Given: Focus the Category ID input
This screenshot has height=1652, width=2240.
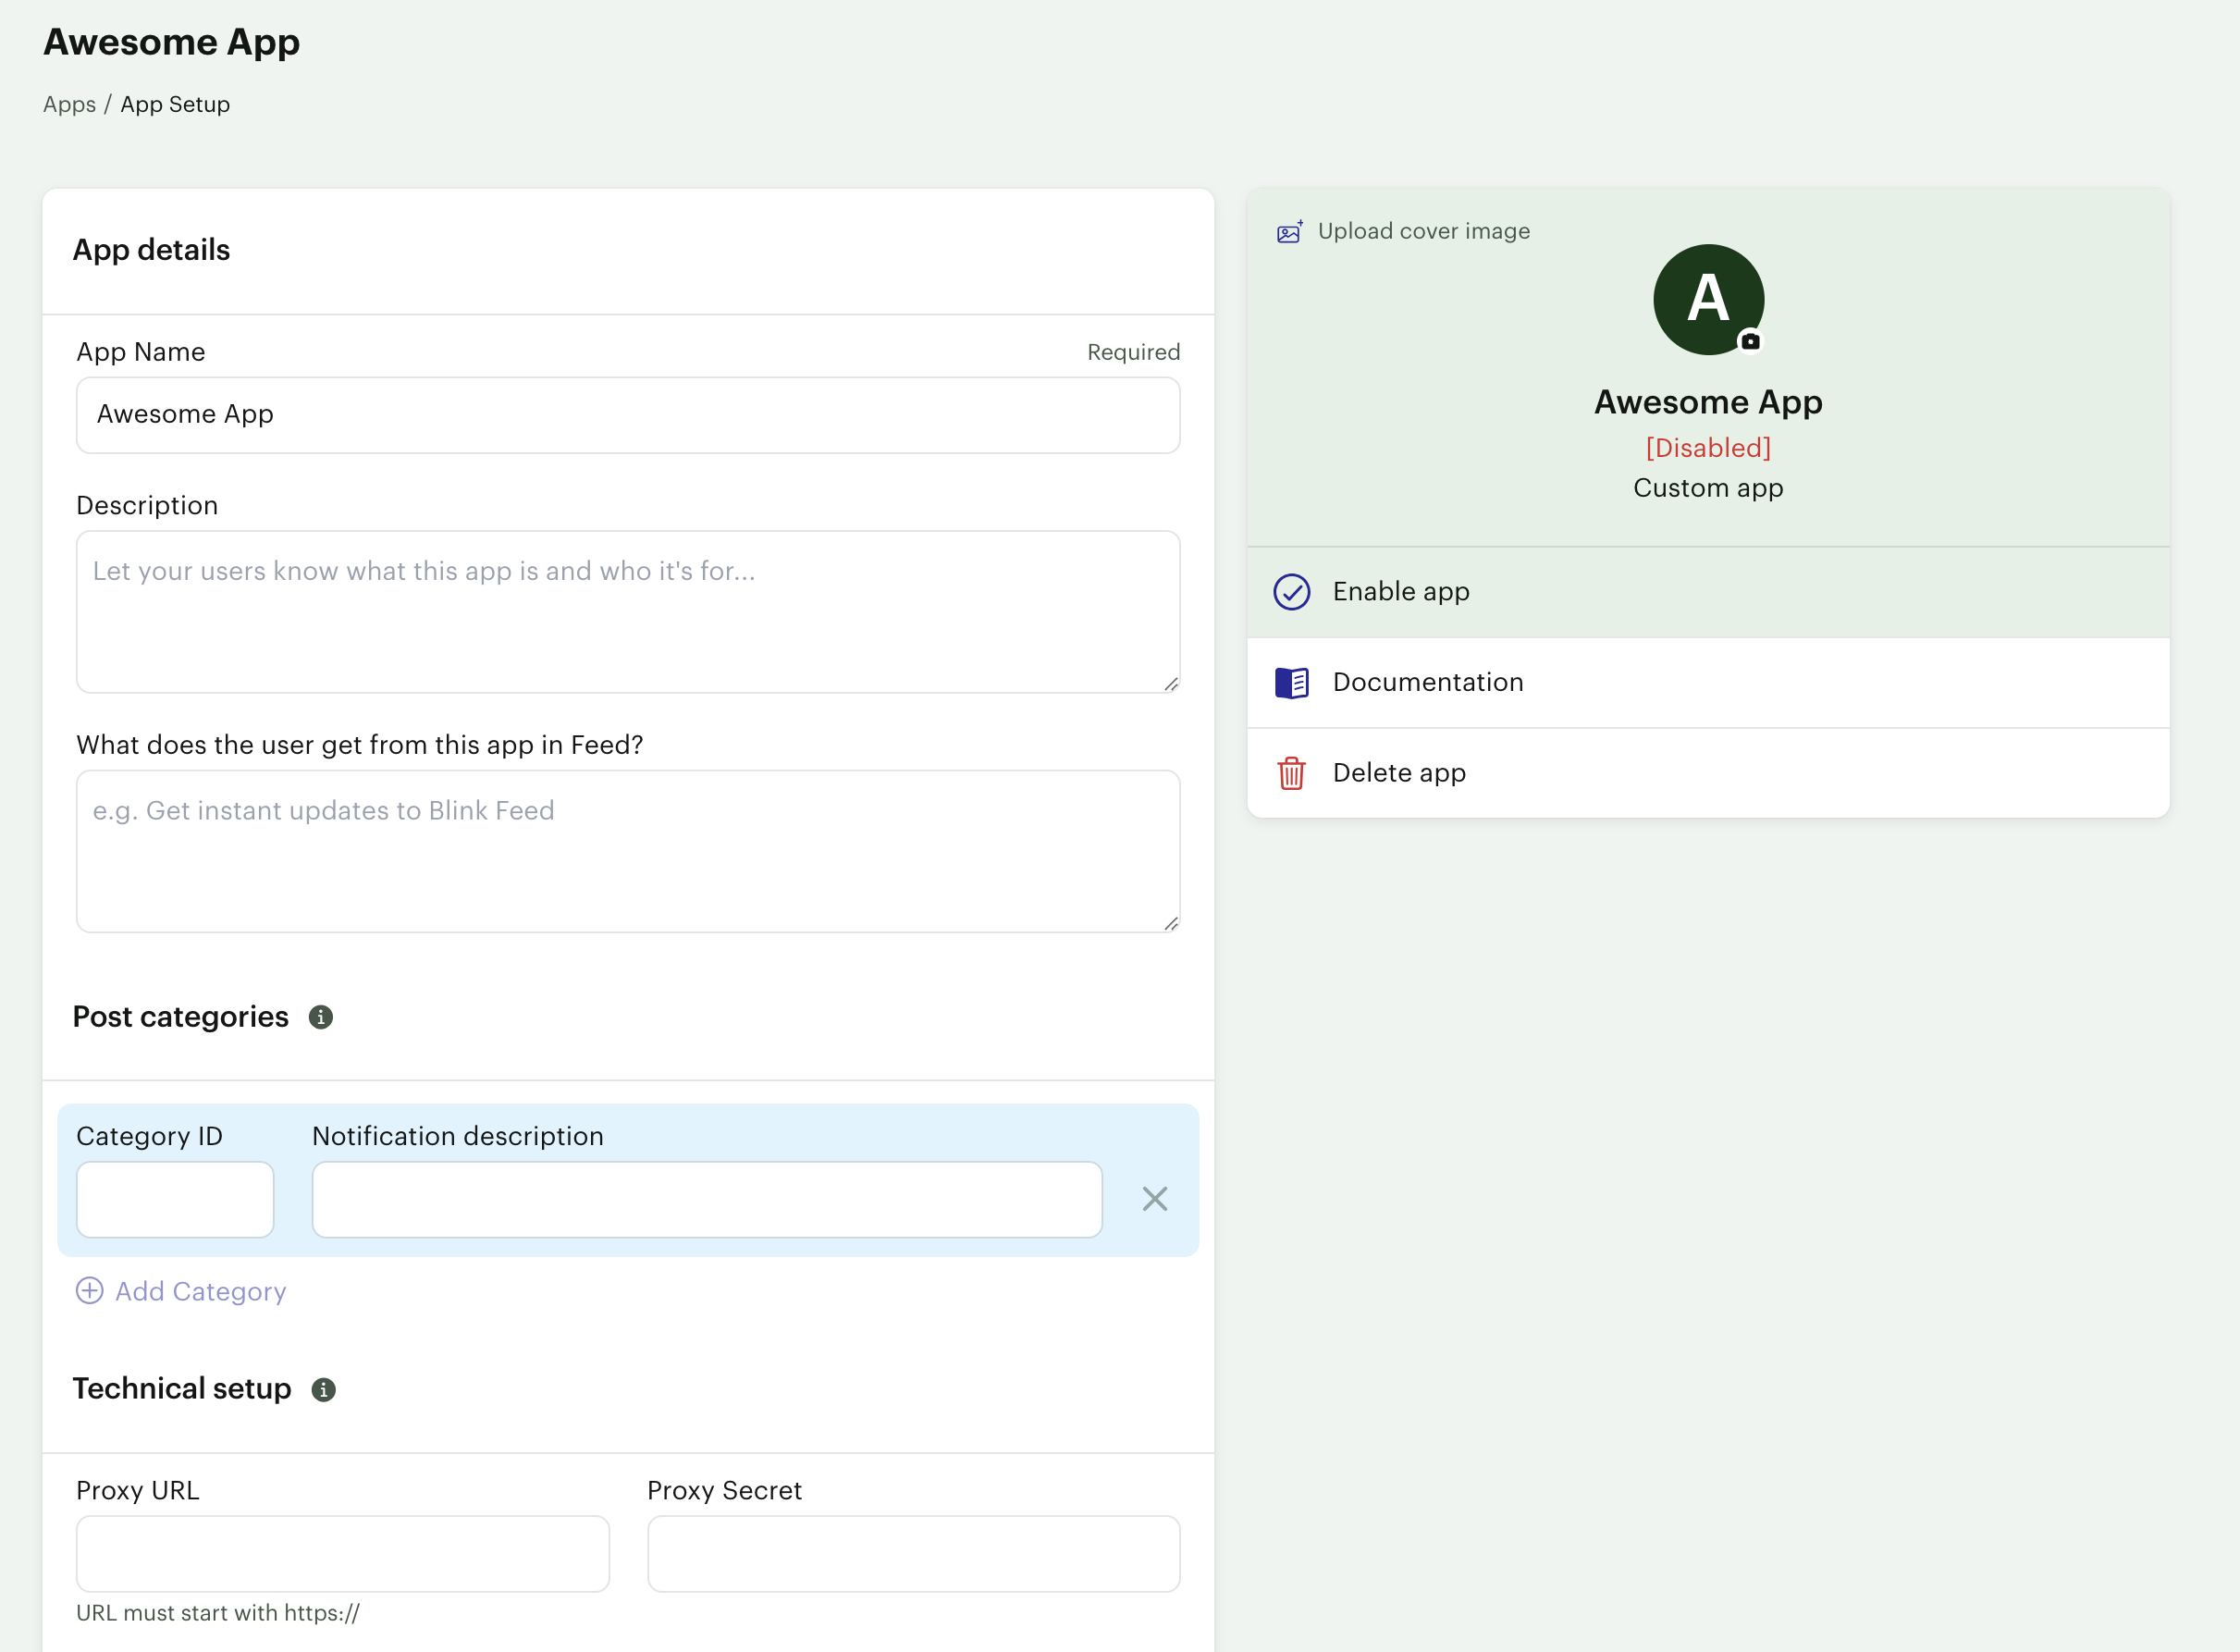Looking at the screenshot, I should 175,1200.
